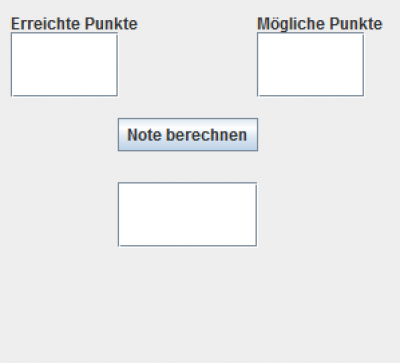Select the result field below Note berechnen

187,214
